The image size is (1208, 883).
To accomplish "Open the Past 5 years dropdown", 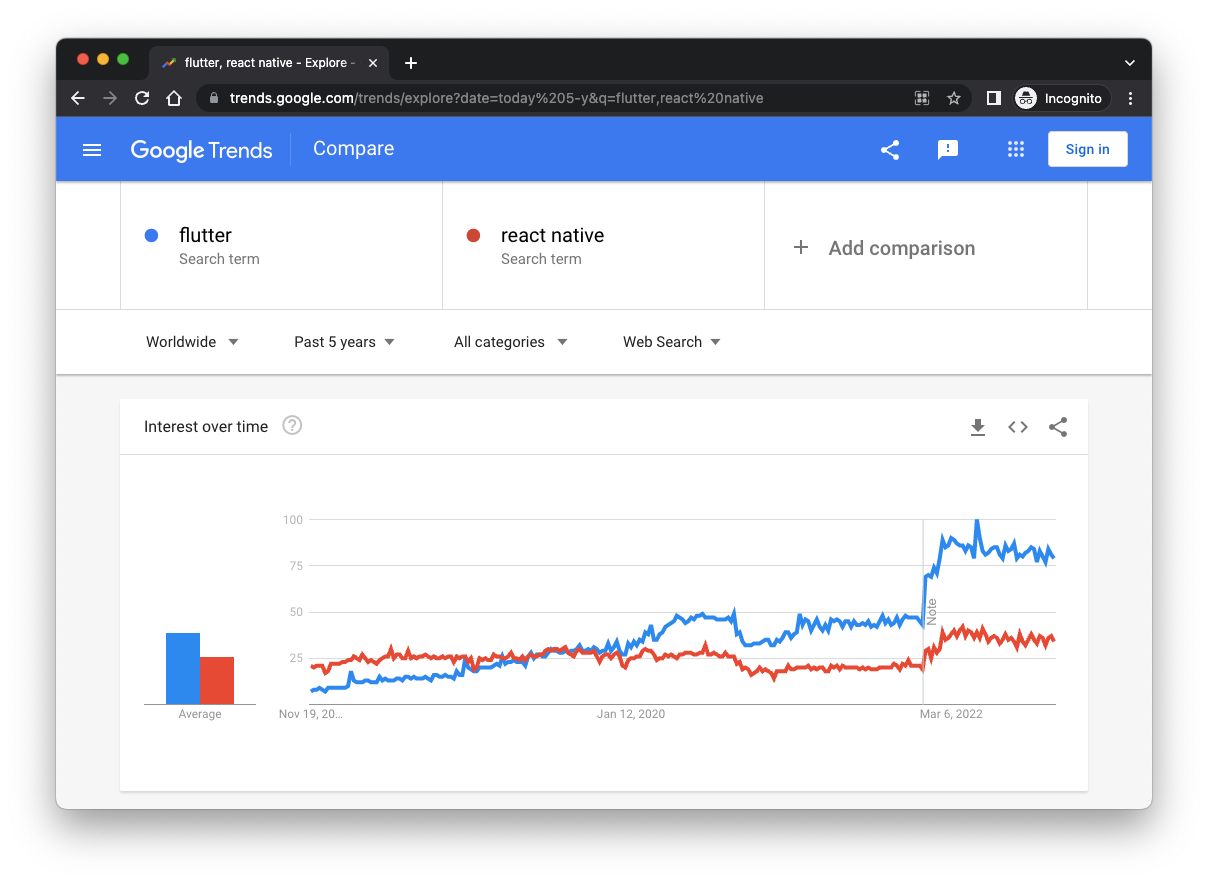I will click(x=344, y=342).
